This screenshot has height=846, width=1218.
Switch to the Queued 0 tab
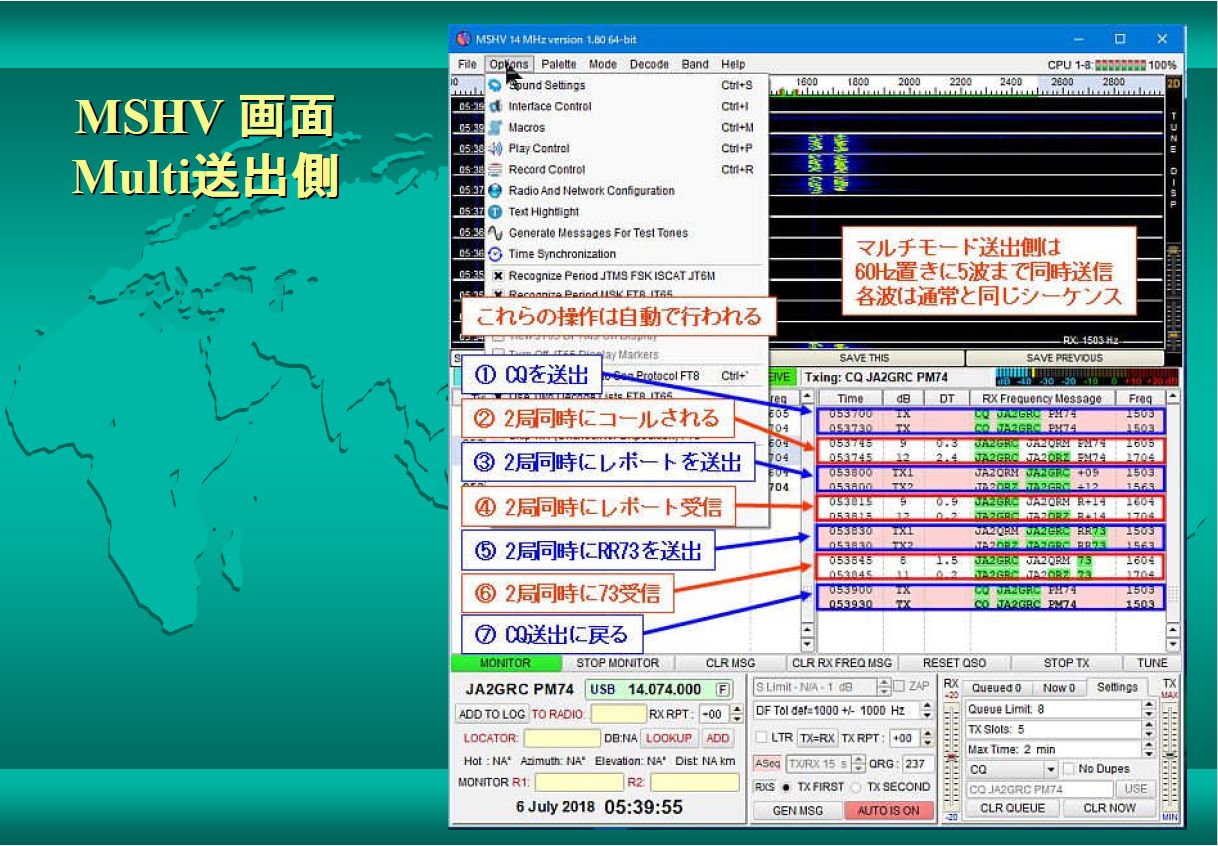tap(996, 688)
